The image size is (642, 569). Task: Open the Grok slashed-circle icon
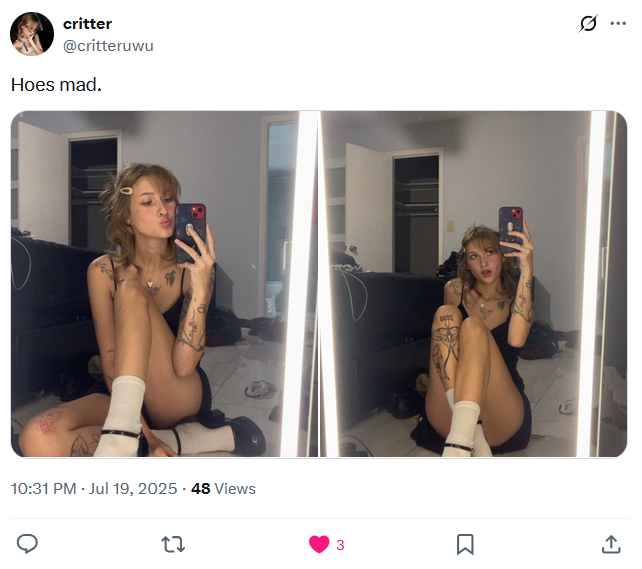pyautogui.click(x=588, y=23)
